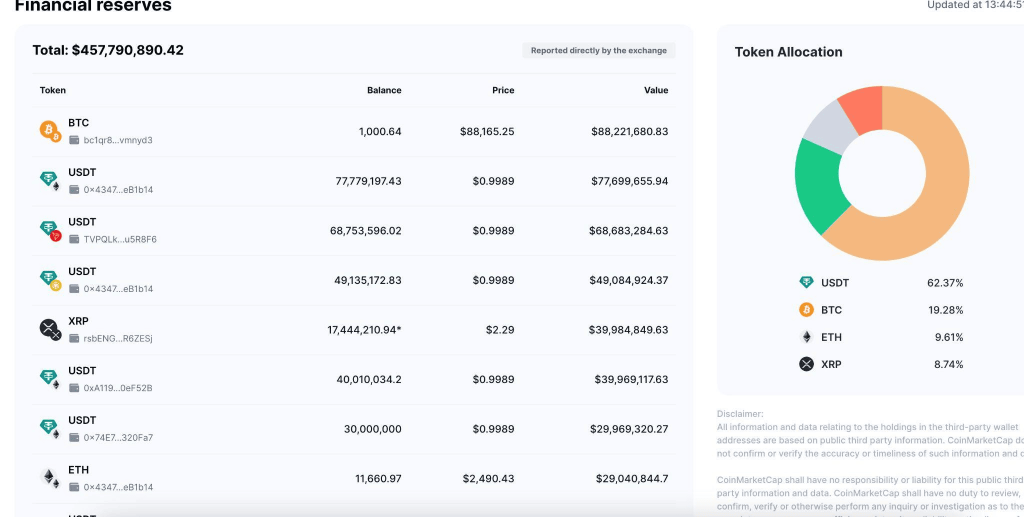Click the BTC coin icon in the table
Viewport: 1024px width, 517px height.
[50, 131]
